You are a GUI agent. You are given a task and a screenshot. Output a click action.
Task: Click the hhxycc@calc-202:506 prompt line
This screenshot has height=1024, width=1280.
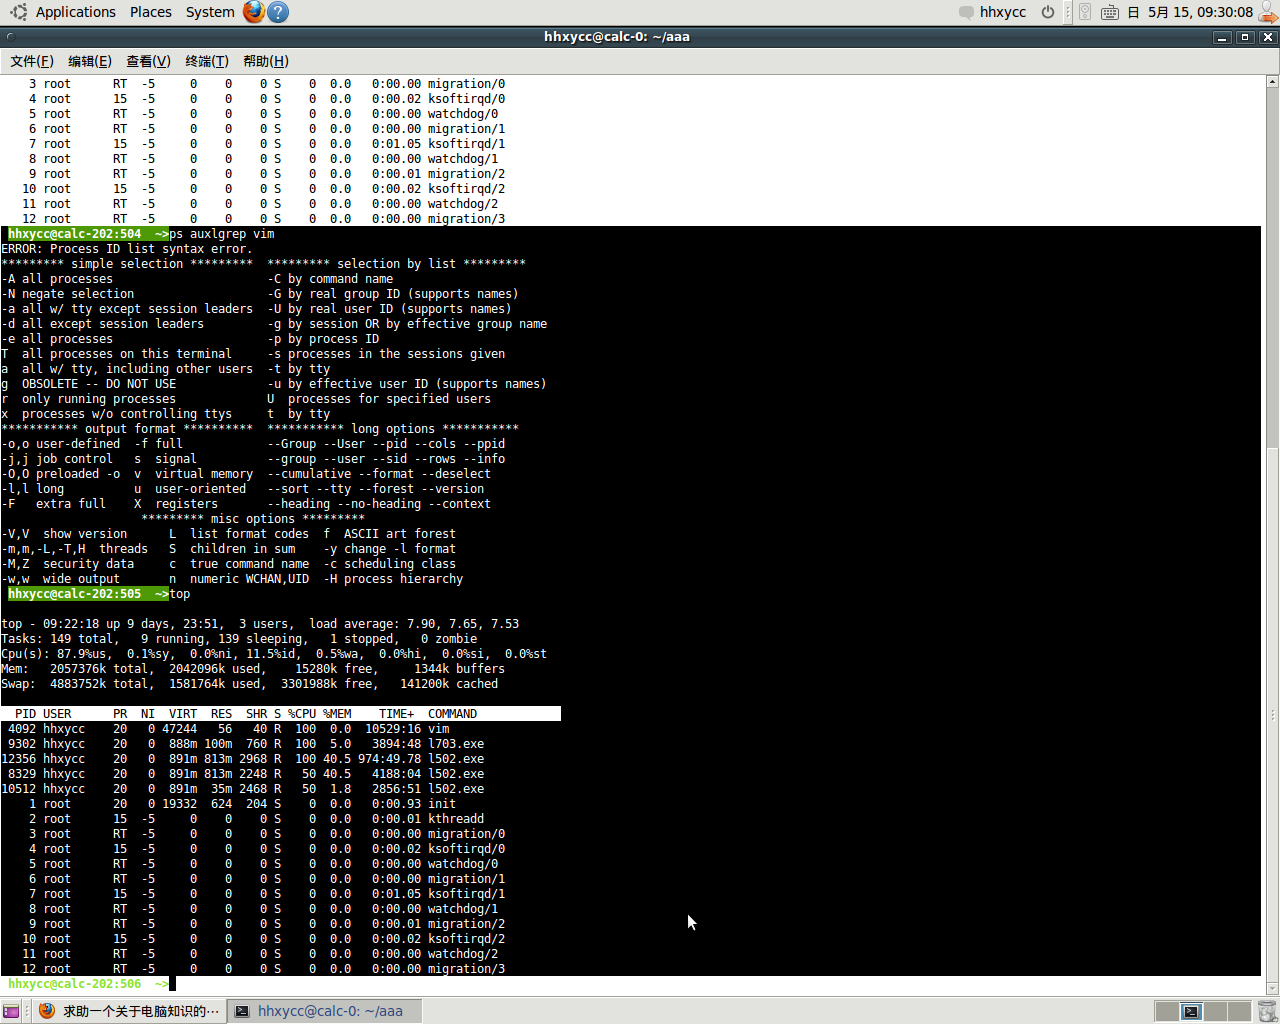[88, 984]
